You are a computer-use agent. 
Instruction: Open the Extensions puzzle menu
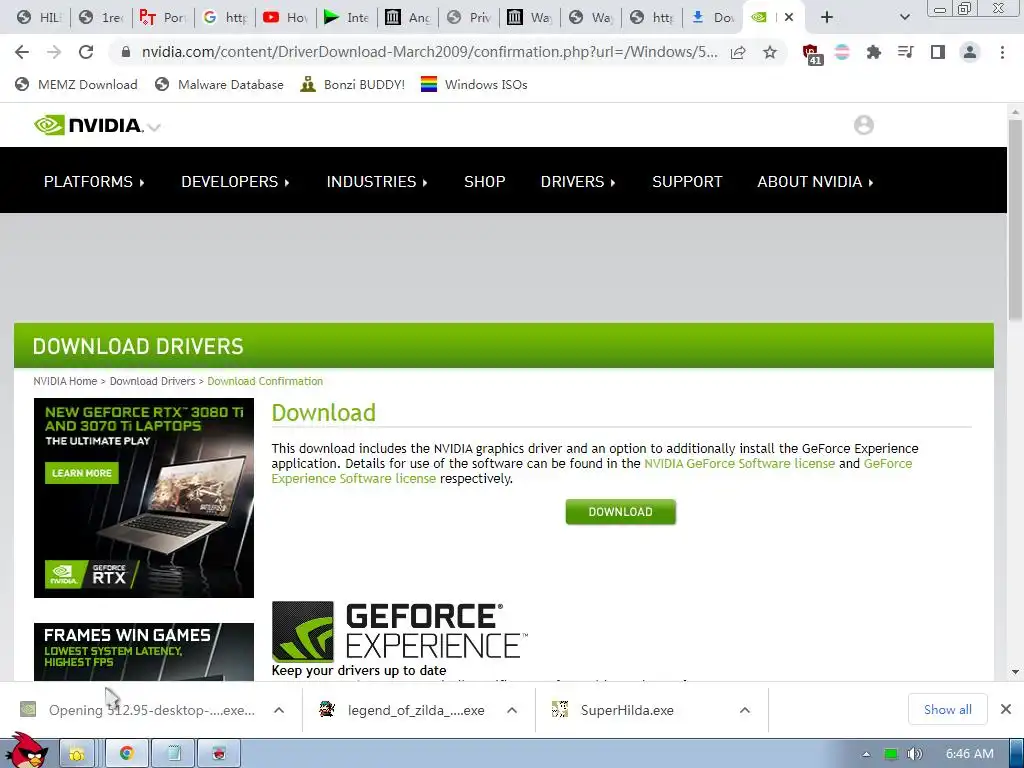coord(873,52)
